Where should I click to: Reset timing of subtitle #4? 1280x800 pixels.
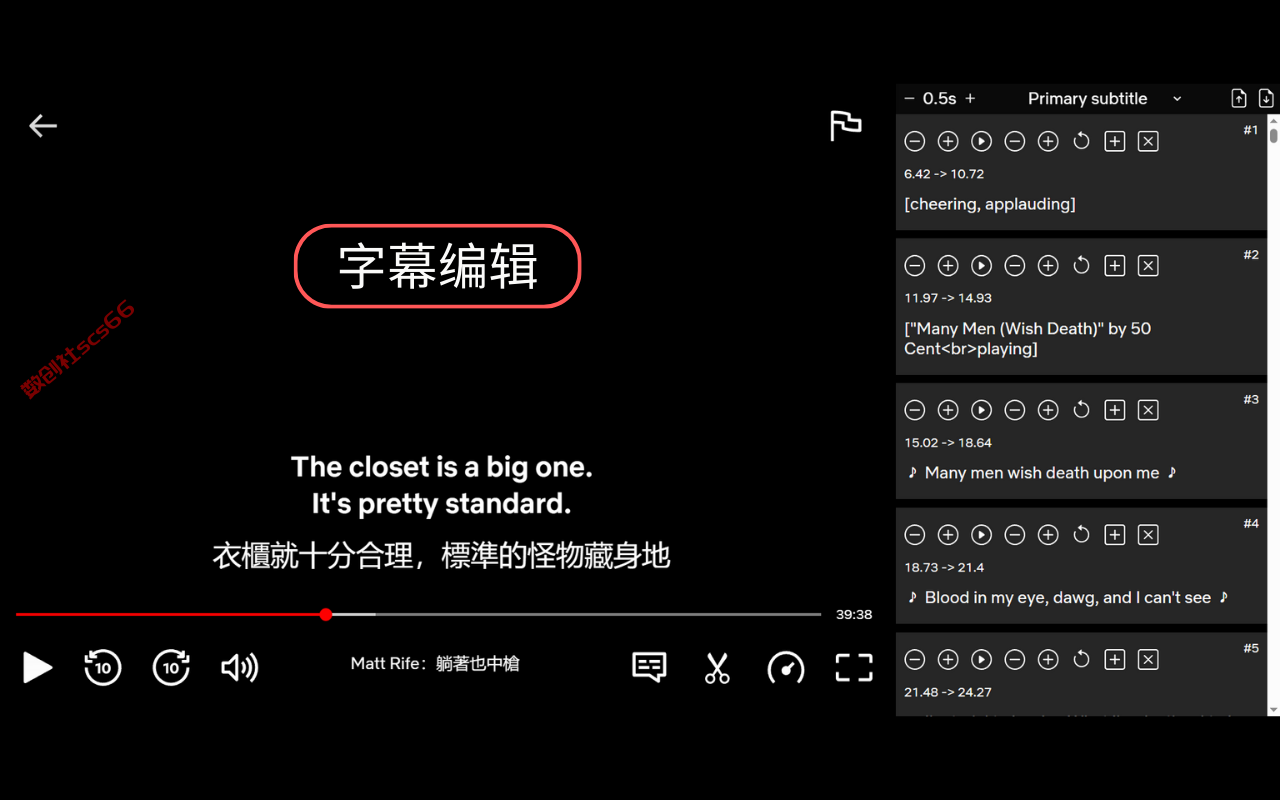point(1081,534)
